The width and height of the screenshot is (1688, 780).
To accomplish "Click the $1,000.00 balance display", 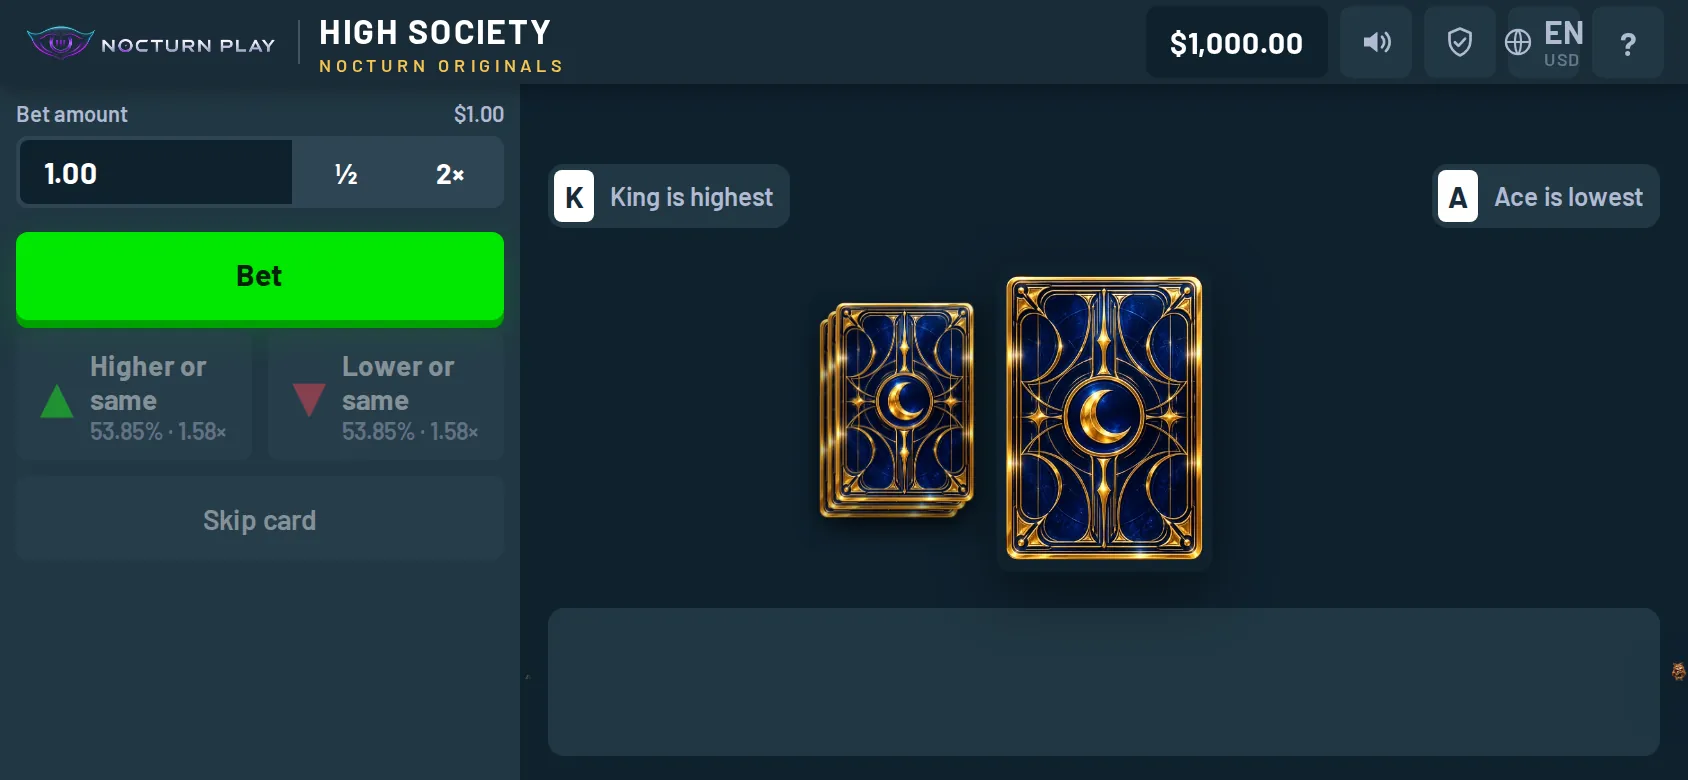I will pyautogui.click(x=1237, y=42).
